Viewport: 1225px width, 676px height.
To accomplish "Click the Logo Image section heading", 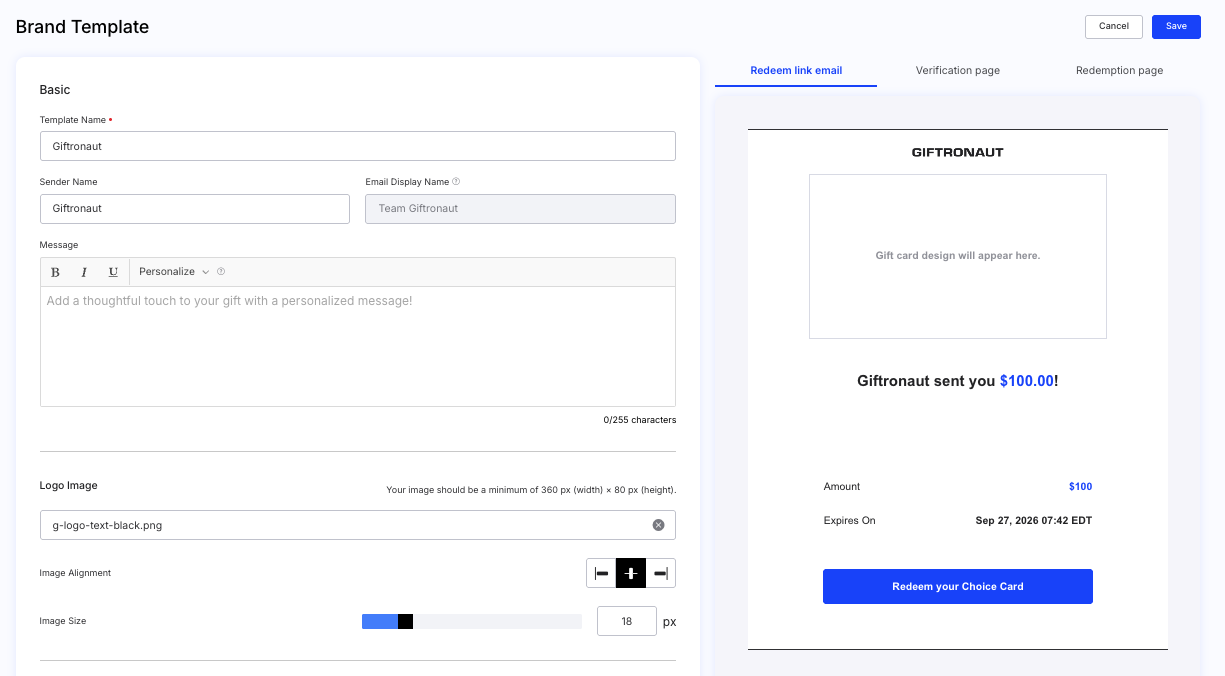I will pos(69,486).
